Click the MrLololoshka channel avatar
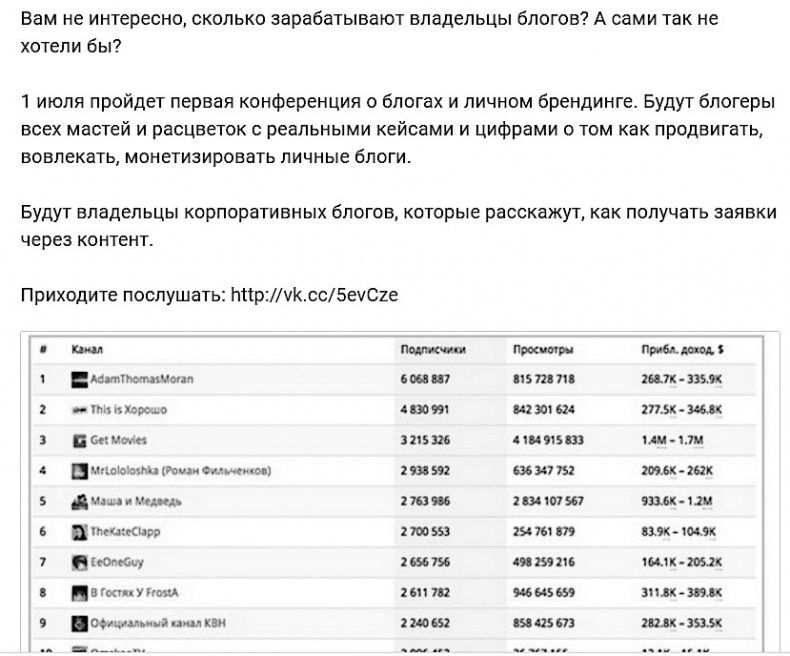Viewport: 790px width, 656px height. click(80, 471)
